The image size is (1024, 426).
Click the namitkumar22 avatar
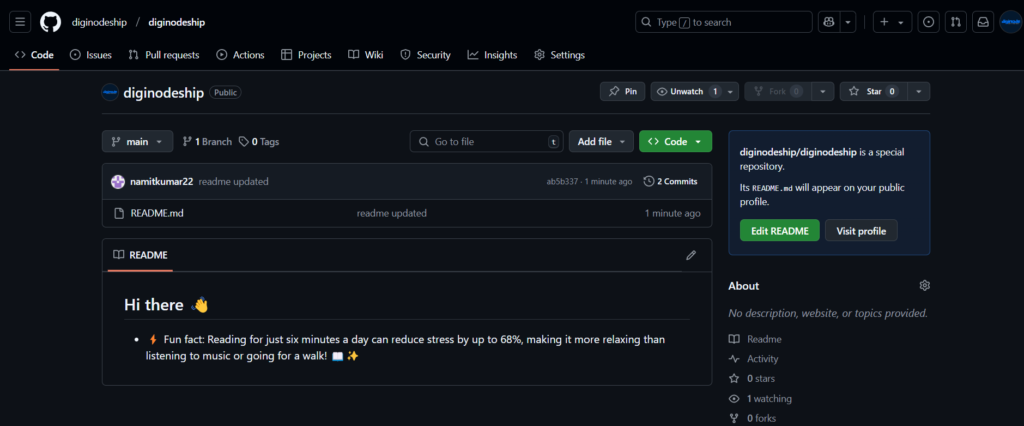coord(118,182)
